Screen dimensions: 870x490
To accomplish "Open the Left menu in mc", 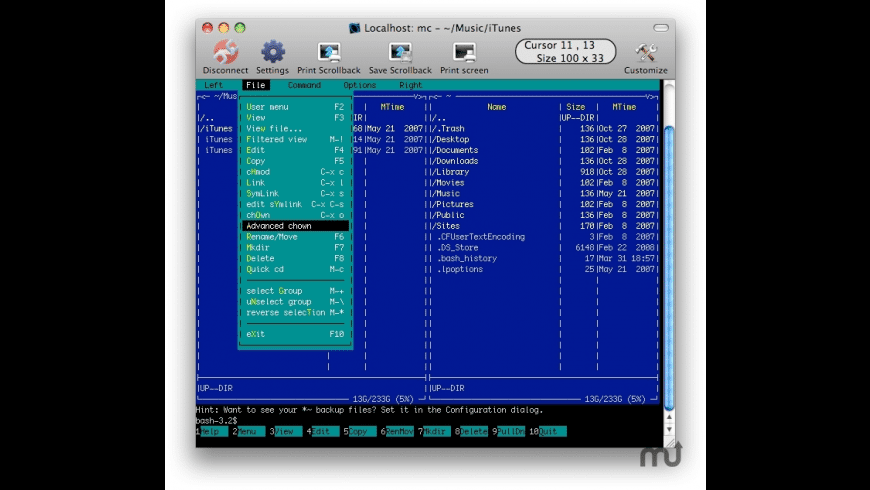I will [x=214, y=85].
